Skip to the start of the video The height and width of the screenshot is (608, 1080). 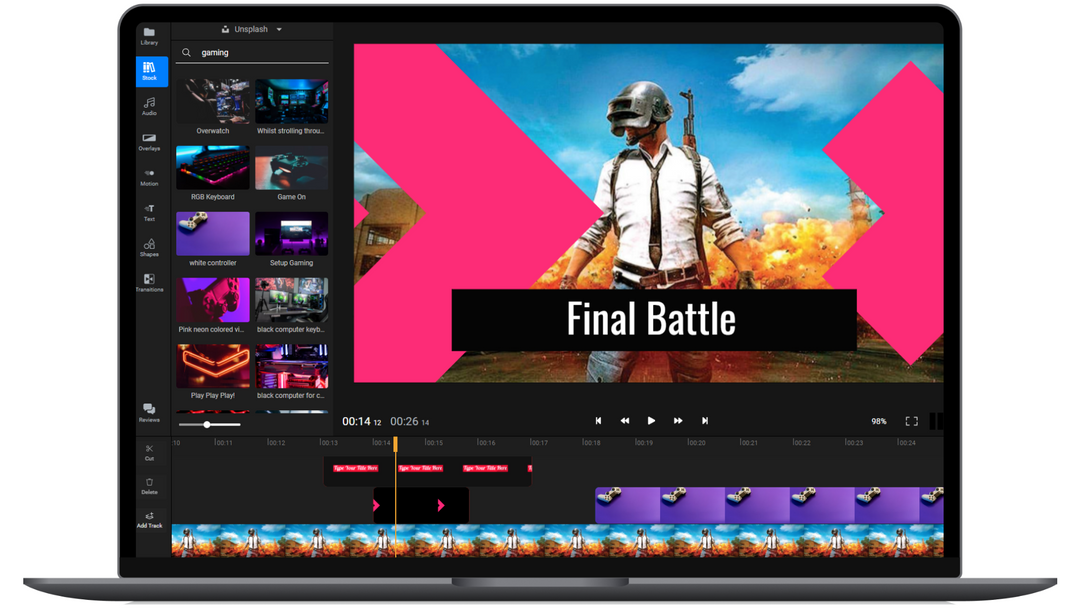point(598,421)
